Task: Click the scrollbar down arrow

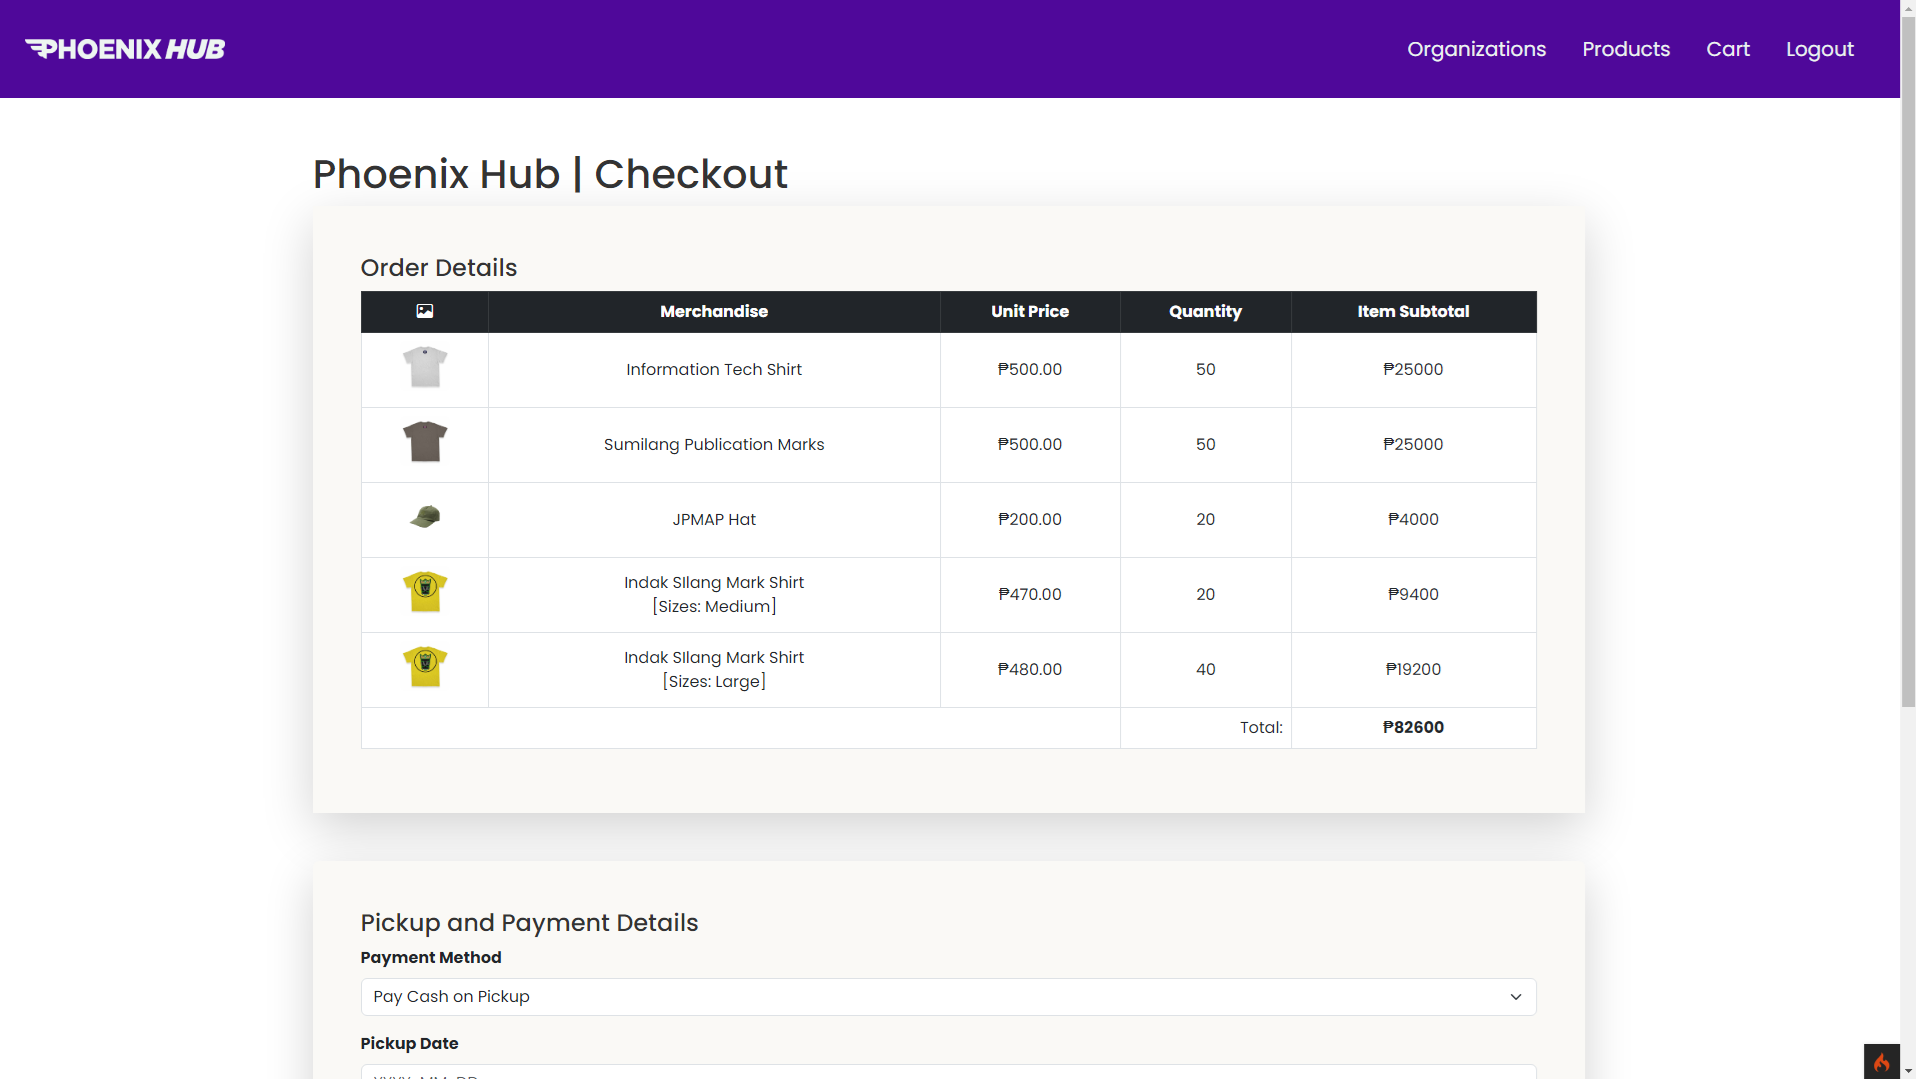Action: [1907, 1071]
